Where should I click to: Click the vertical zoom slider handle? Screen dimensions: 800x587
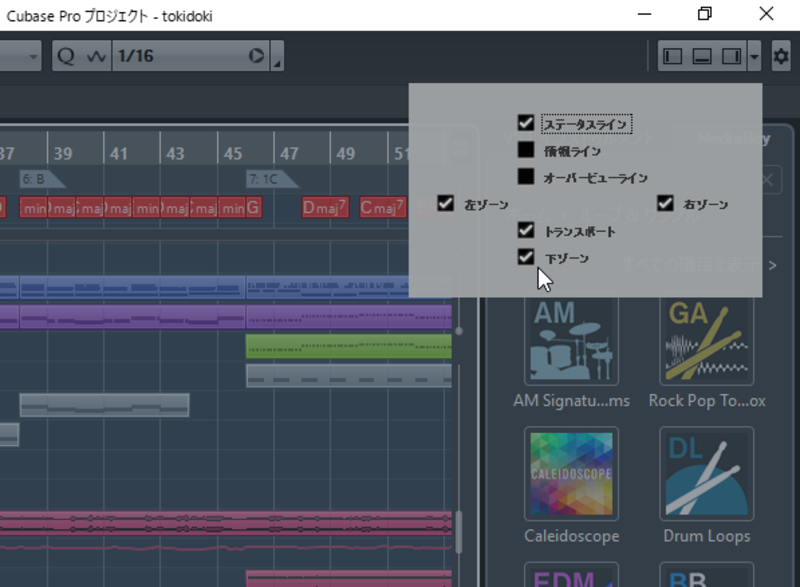(x=459, y=331)
